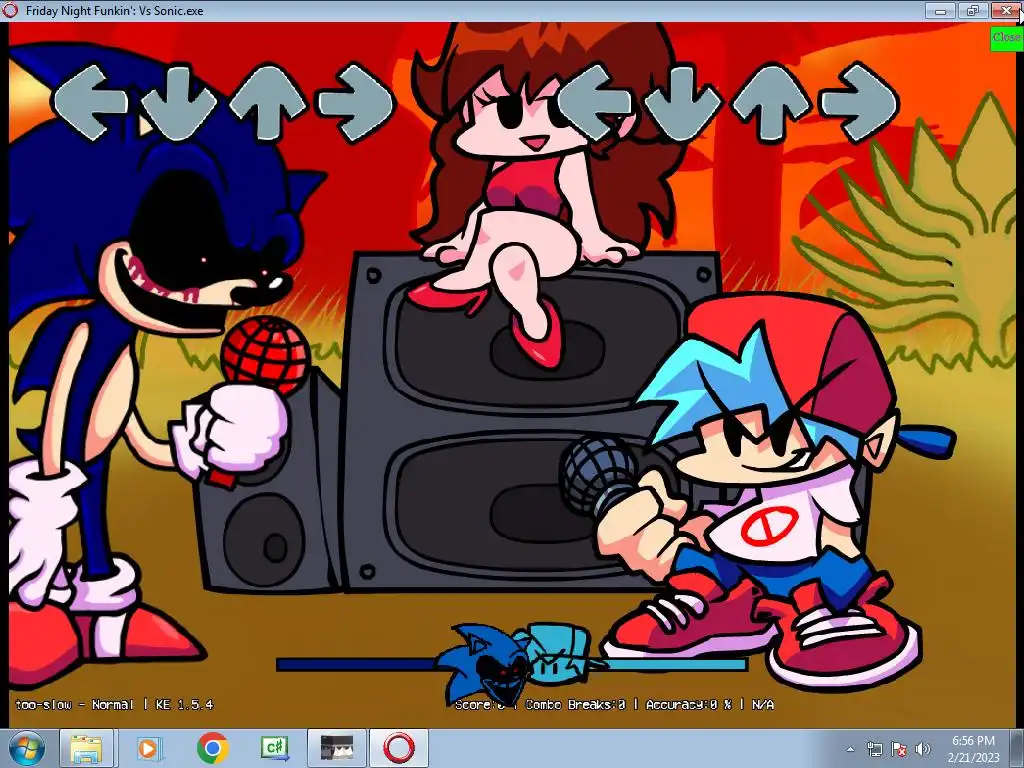
Task: Show hidden system tray icons
Action: [850, 749]
